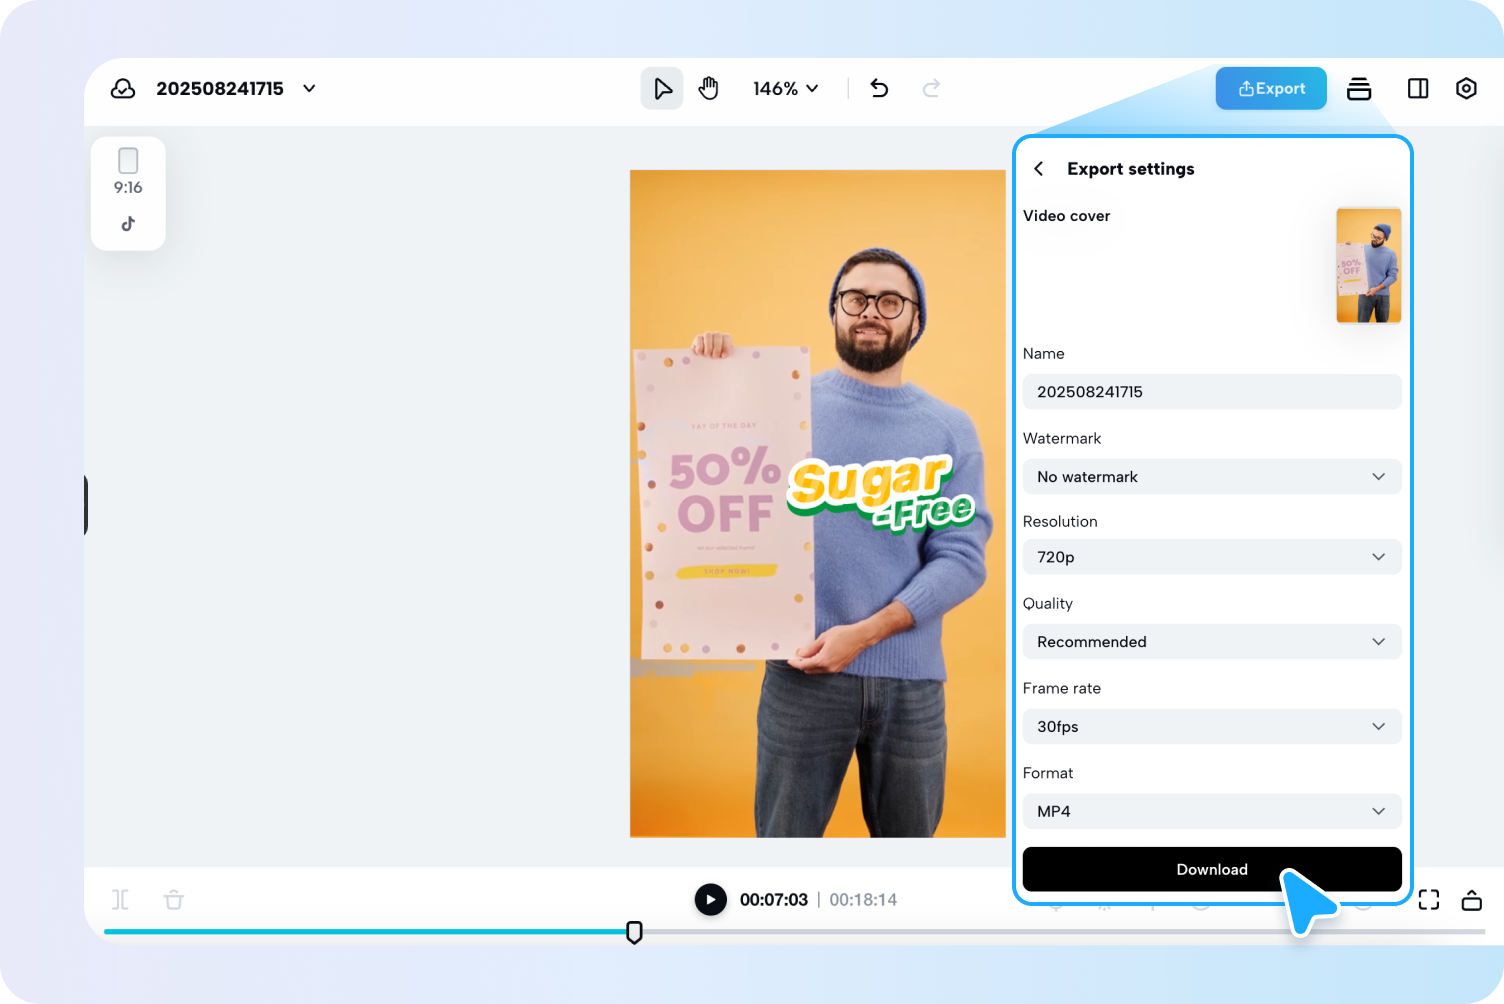The image size is (1504, 1004).
Task: Enter fullscreen preview mode
Action: point(1429,899)
